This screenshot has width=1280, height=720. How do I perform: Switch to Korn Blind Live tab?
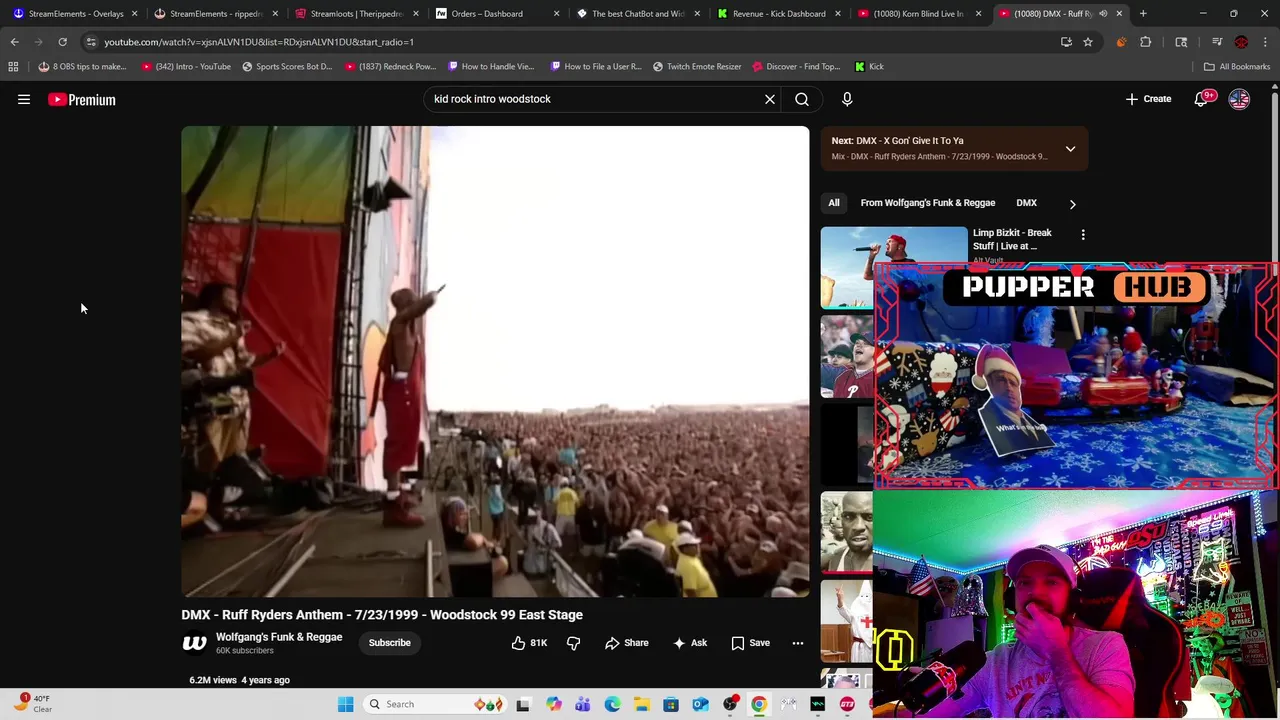coord(918,13)
